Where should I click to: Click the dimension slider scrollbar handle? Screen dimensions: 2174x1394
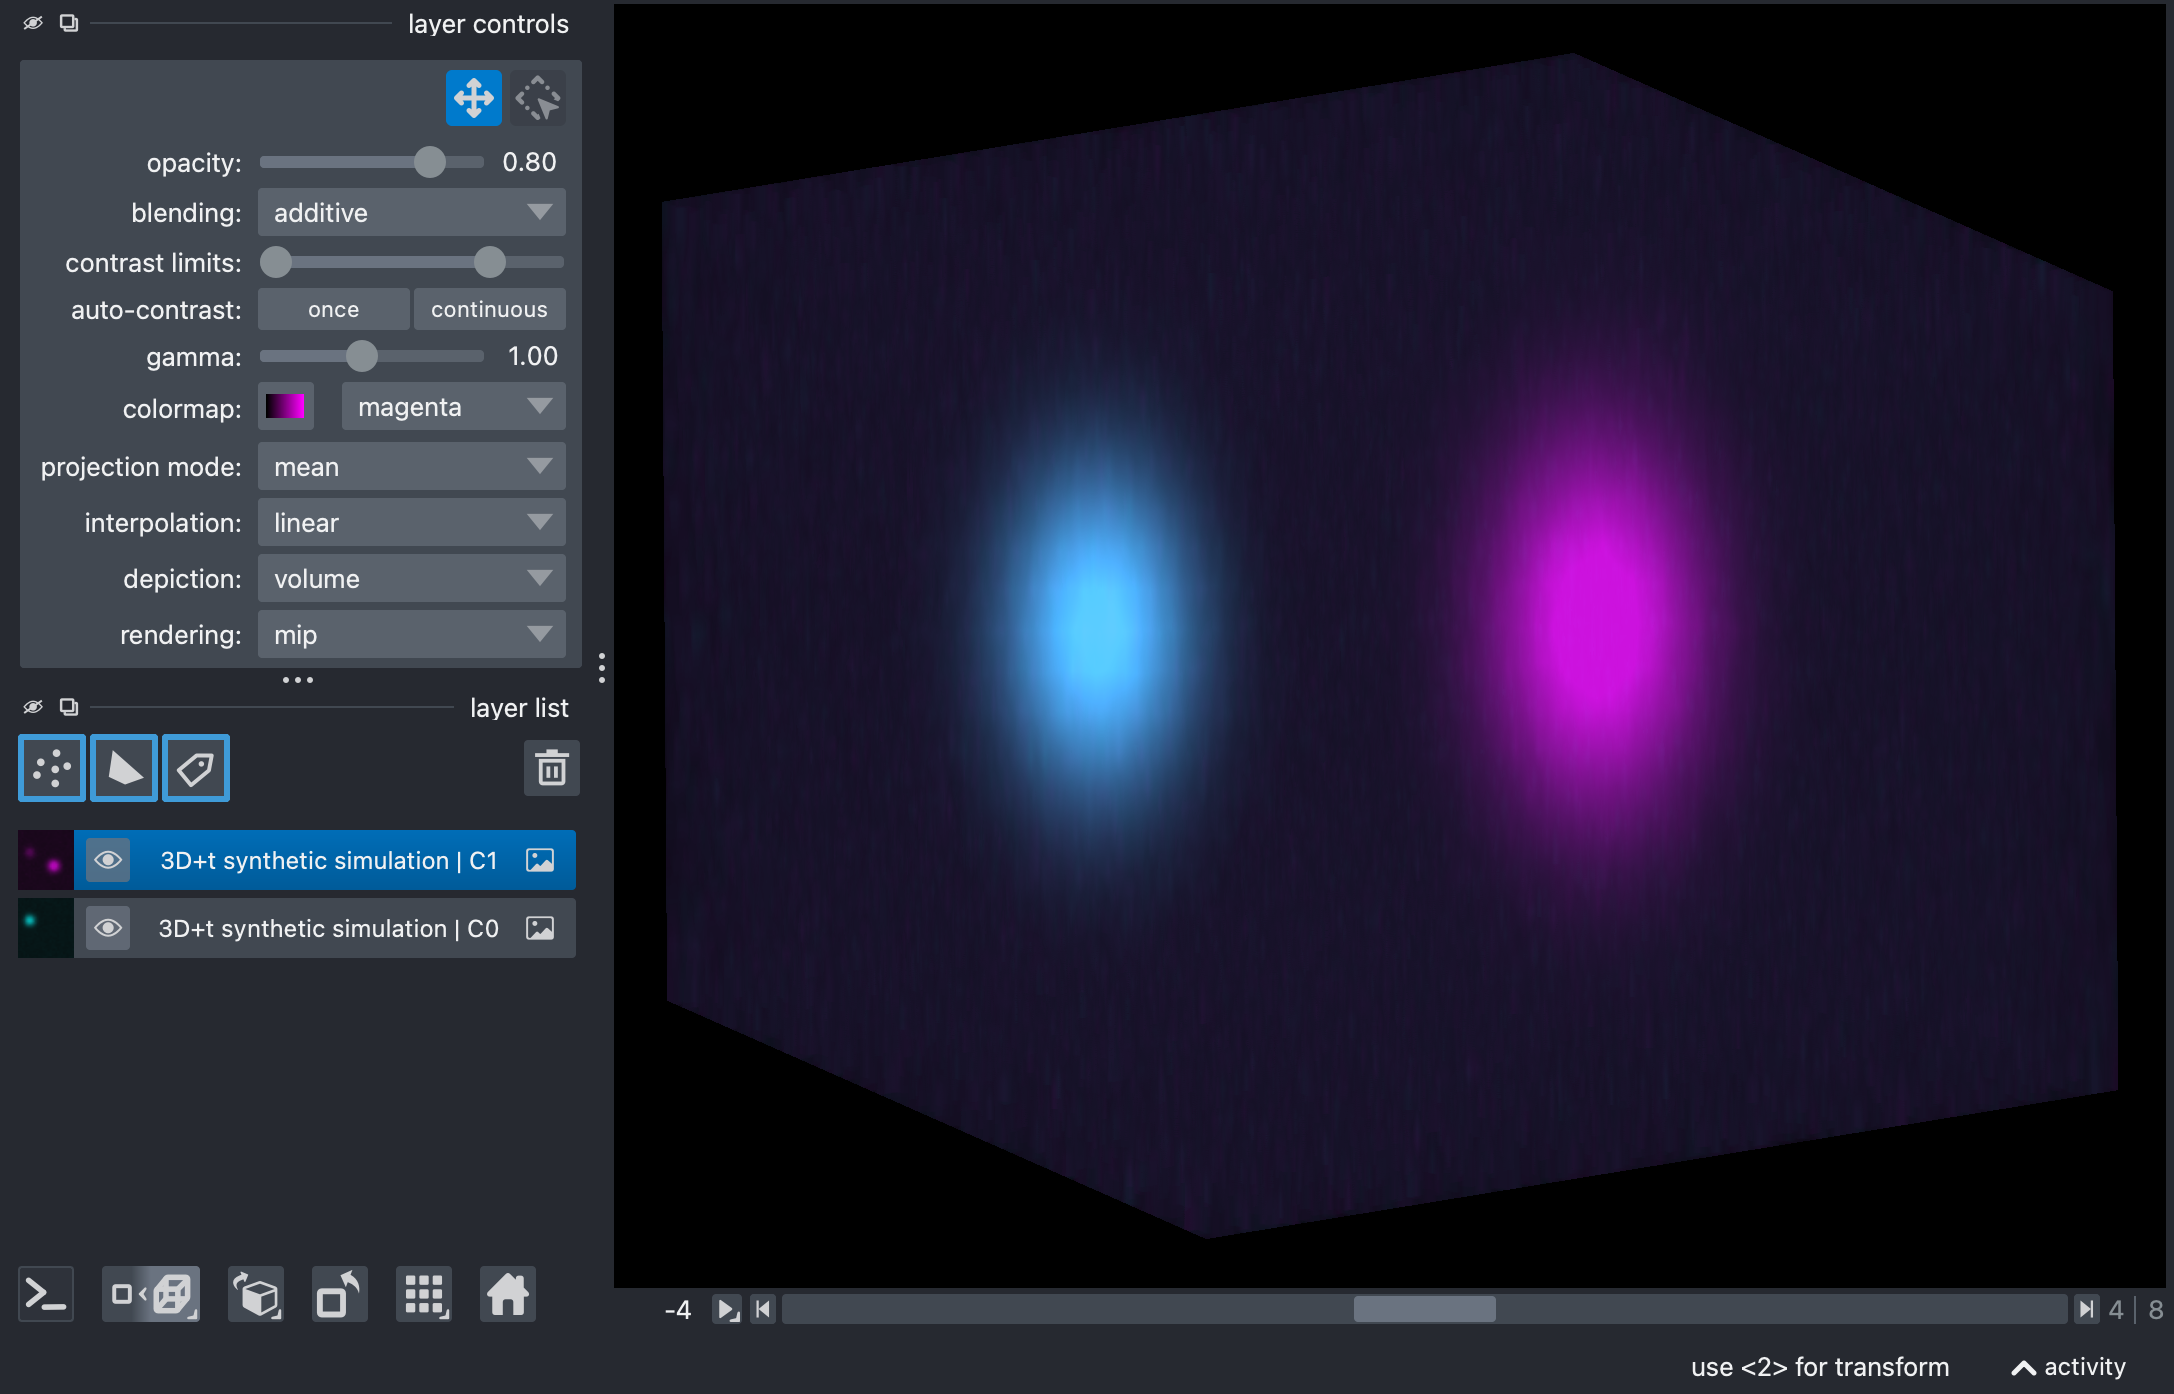pyautogui.click(x=1425, y=1309)
